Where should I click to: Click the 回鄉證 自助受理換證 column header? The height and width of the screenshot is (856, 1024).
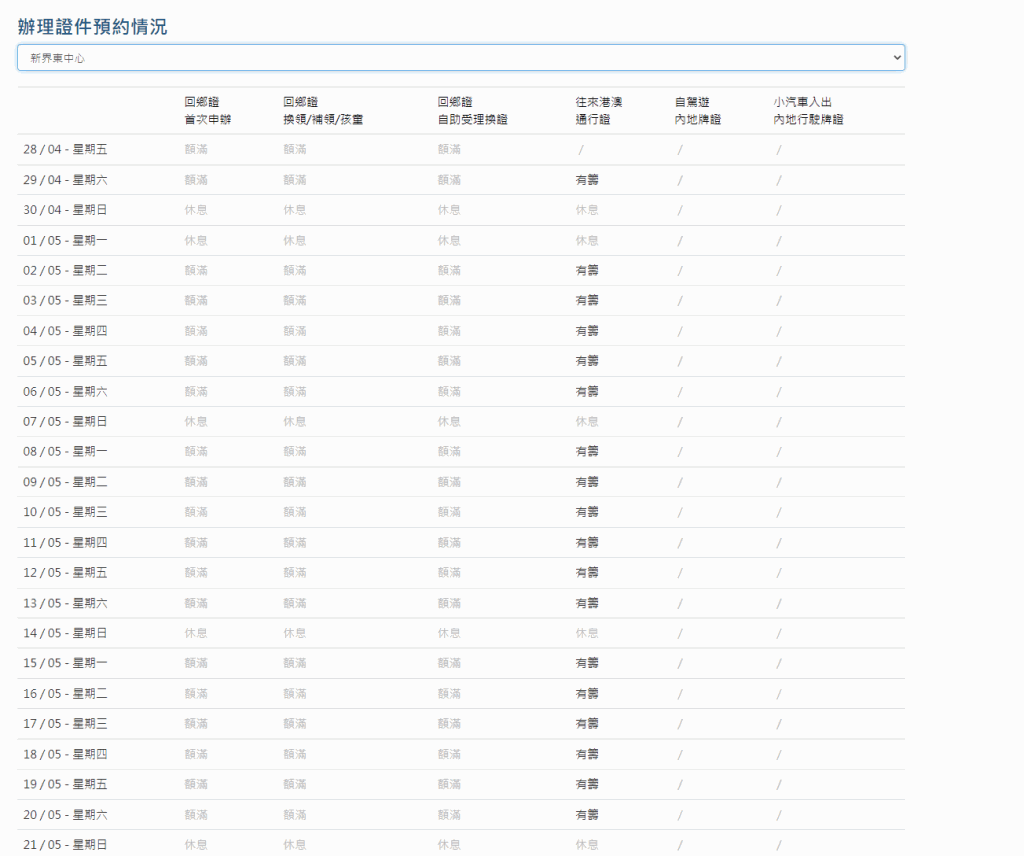tap(472, 111)
